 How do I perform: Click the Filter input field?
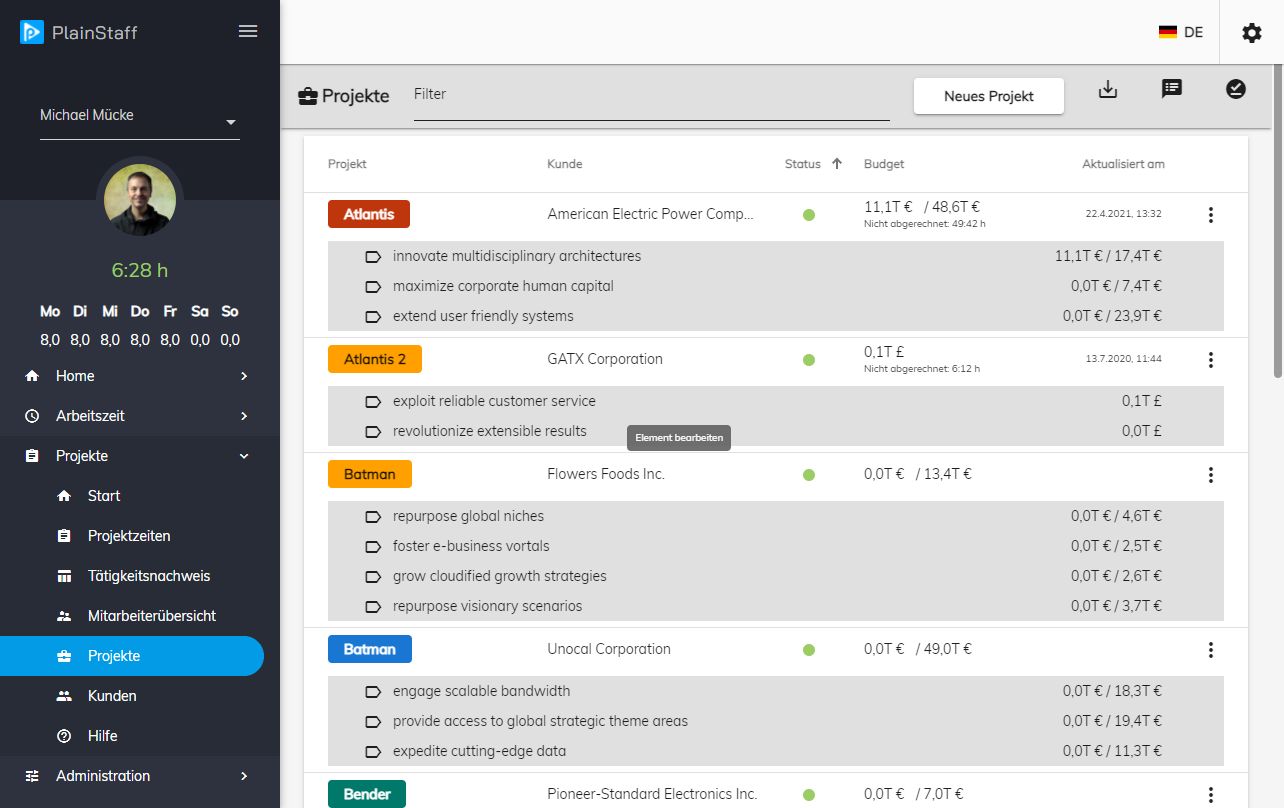click(650, 95)
